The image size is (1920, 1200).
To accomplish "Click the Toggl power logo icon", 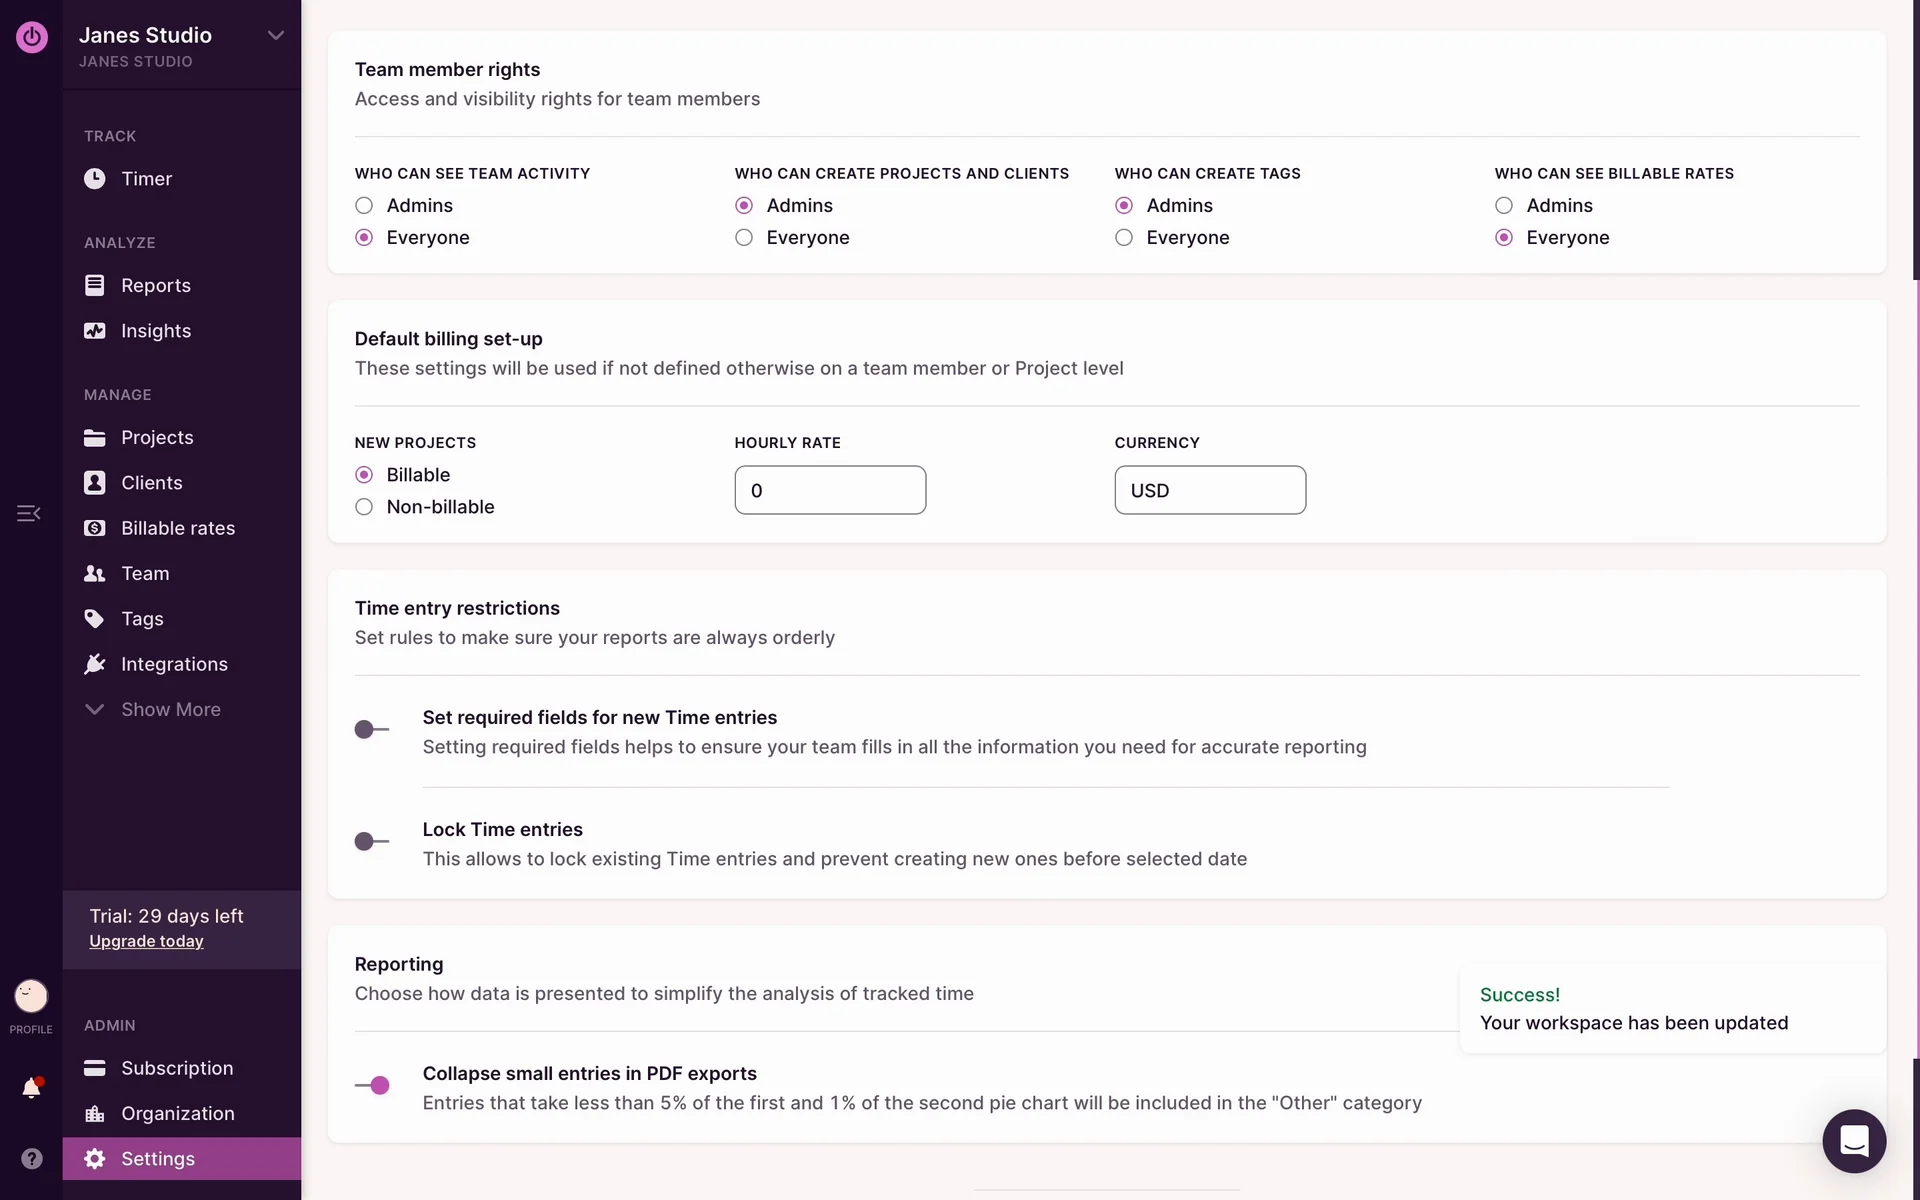I will point(31,37).
